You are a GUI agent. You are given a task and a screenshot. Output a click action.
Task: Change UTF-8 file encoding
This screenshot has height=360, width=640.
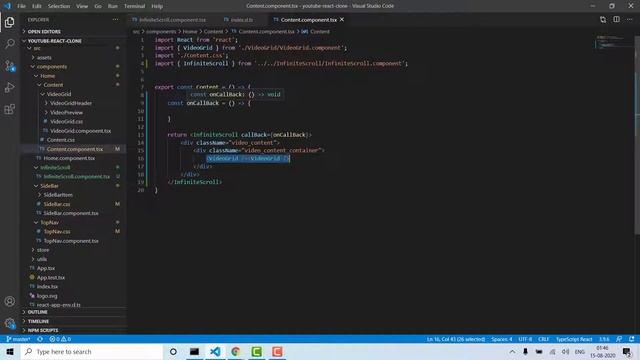point(525,339)
